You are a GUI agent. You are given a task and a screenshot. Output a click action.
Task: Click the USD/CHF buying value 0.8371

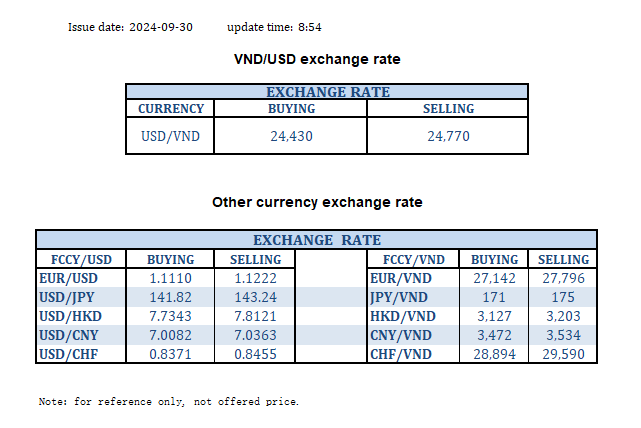point(170,355)
